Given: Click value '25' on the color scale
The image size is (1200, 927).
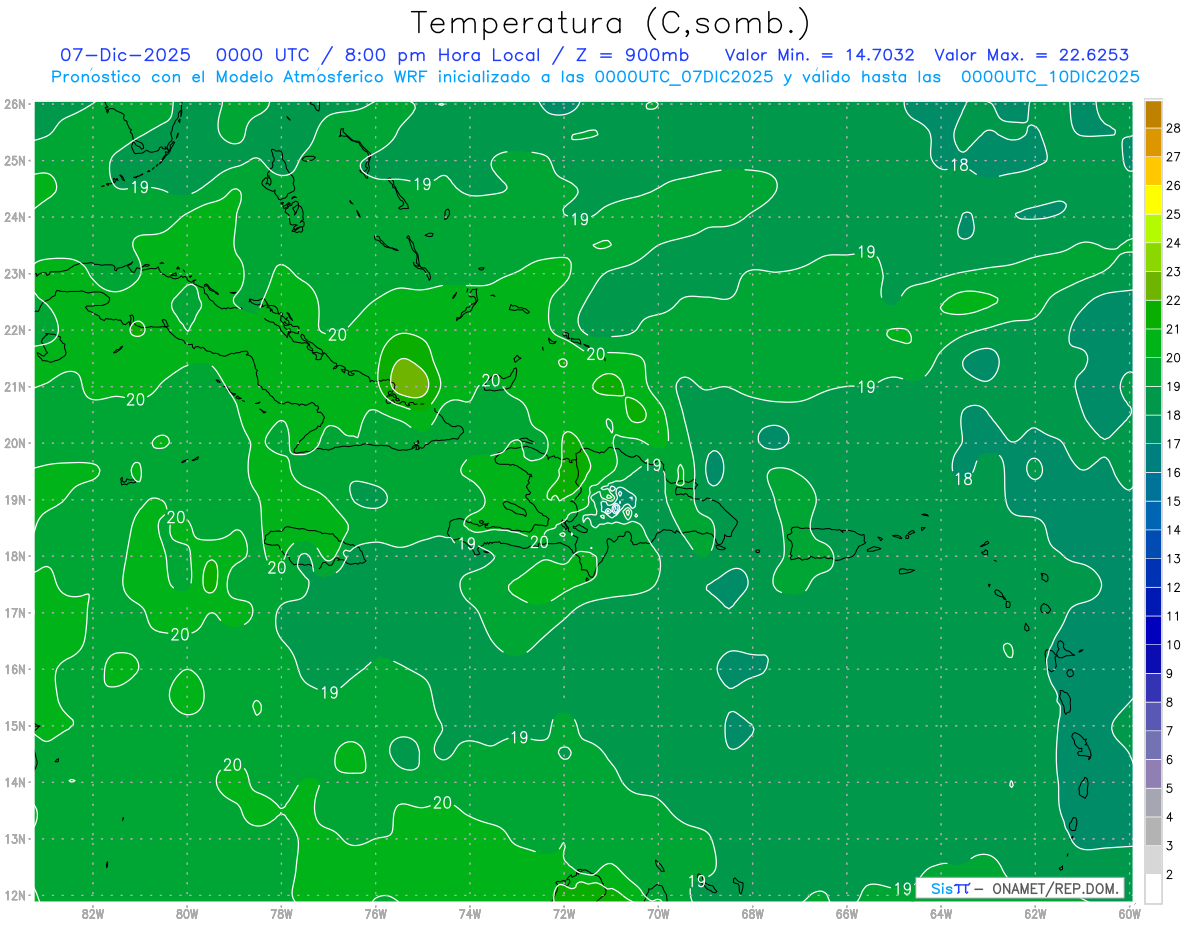Looking at the screenshot, I should click(1173, 214).
